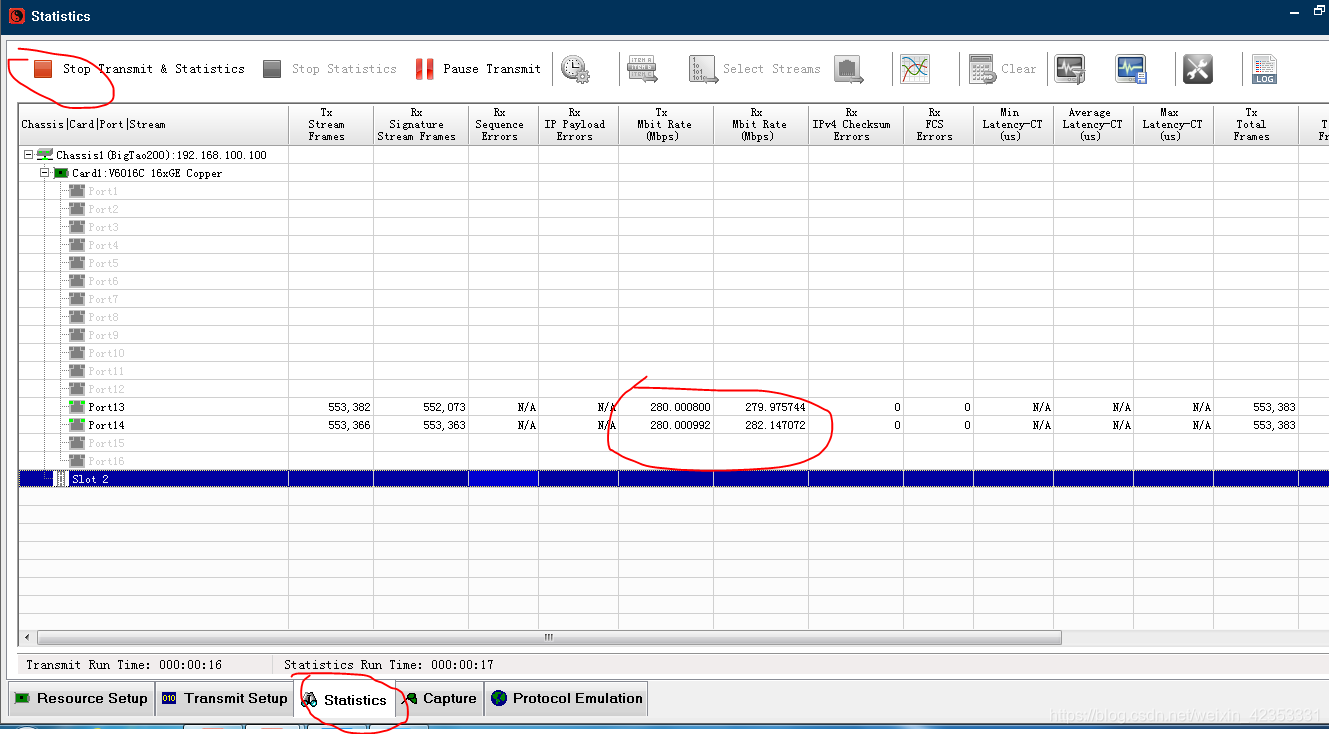Click the Port14 active port icon

pos(77,425)
